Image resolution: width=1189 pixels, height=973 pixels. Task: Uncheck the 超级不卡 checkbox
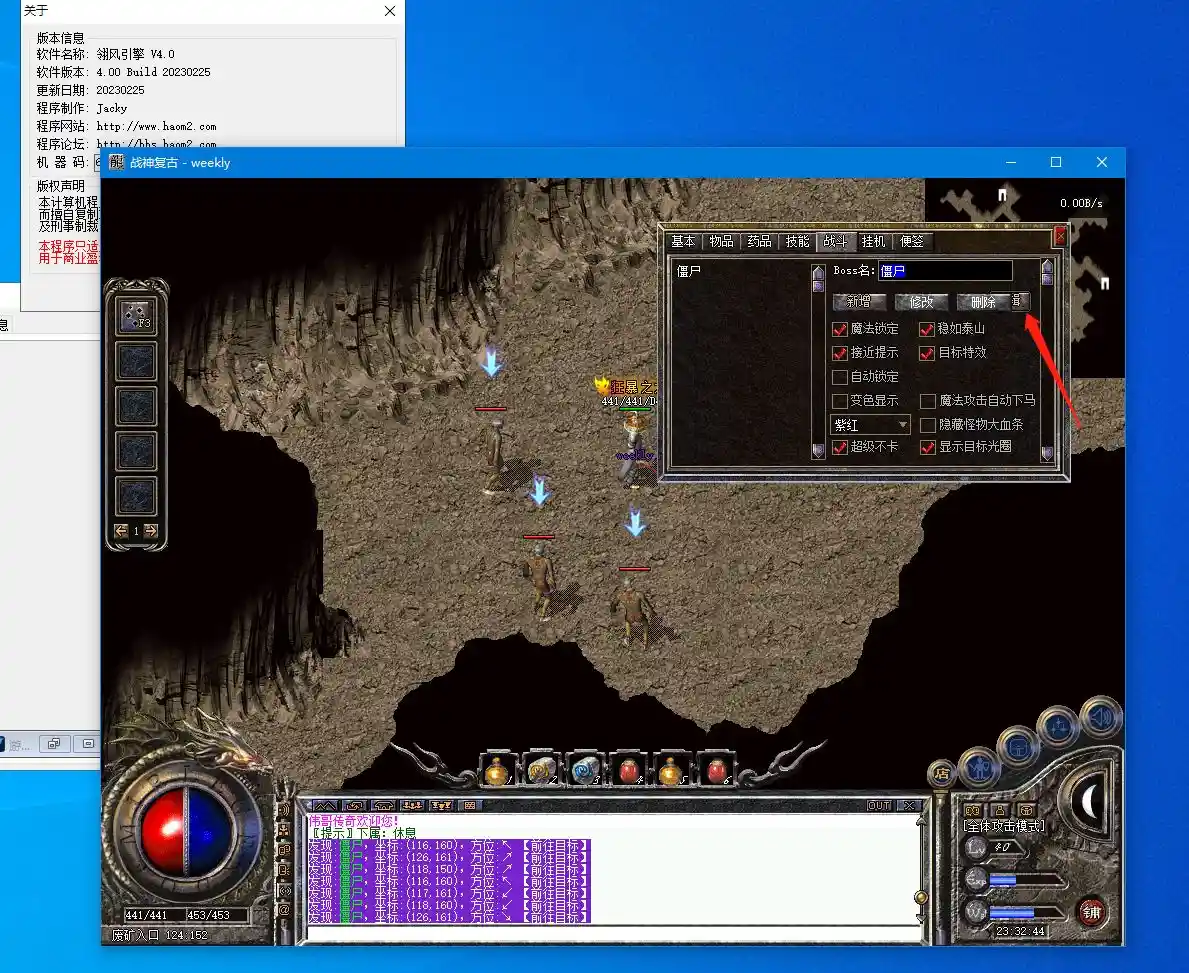(839, 447)
